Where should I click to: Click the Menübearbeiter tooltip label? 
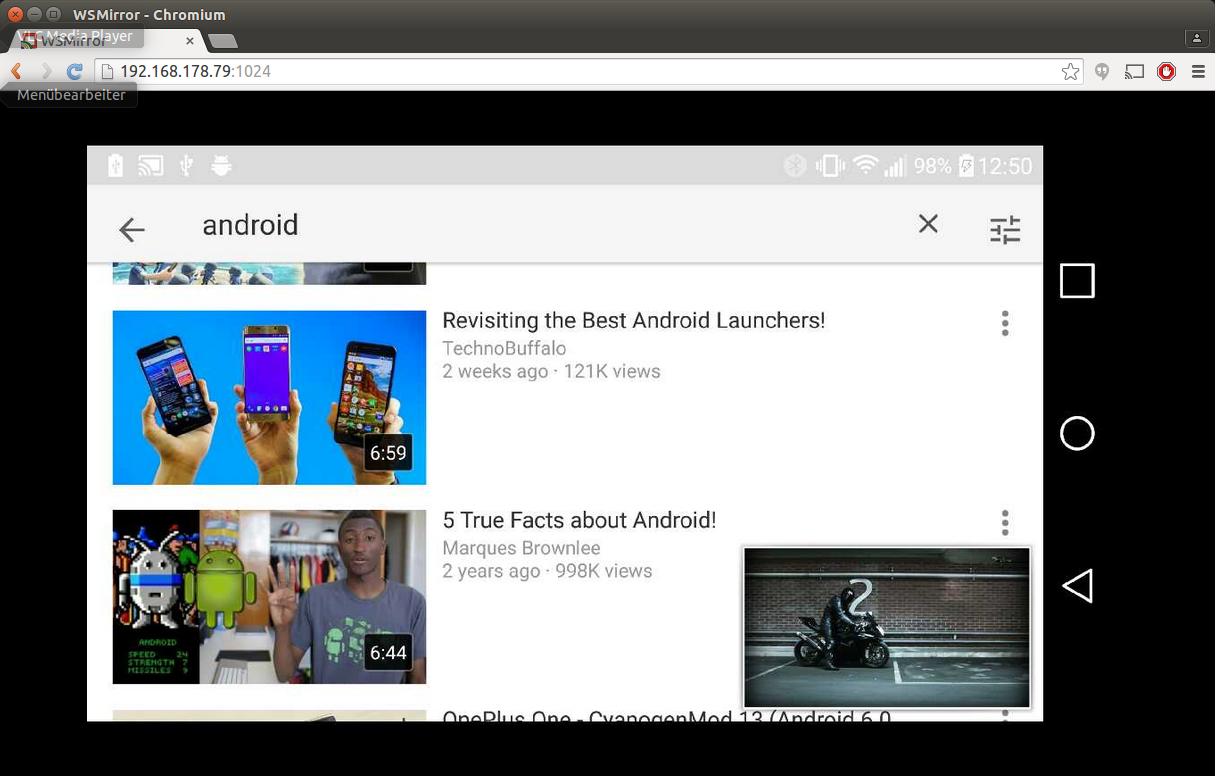(x=71, y=95)
